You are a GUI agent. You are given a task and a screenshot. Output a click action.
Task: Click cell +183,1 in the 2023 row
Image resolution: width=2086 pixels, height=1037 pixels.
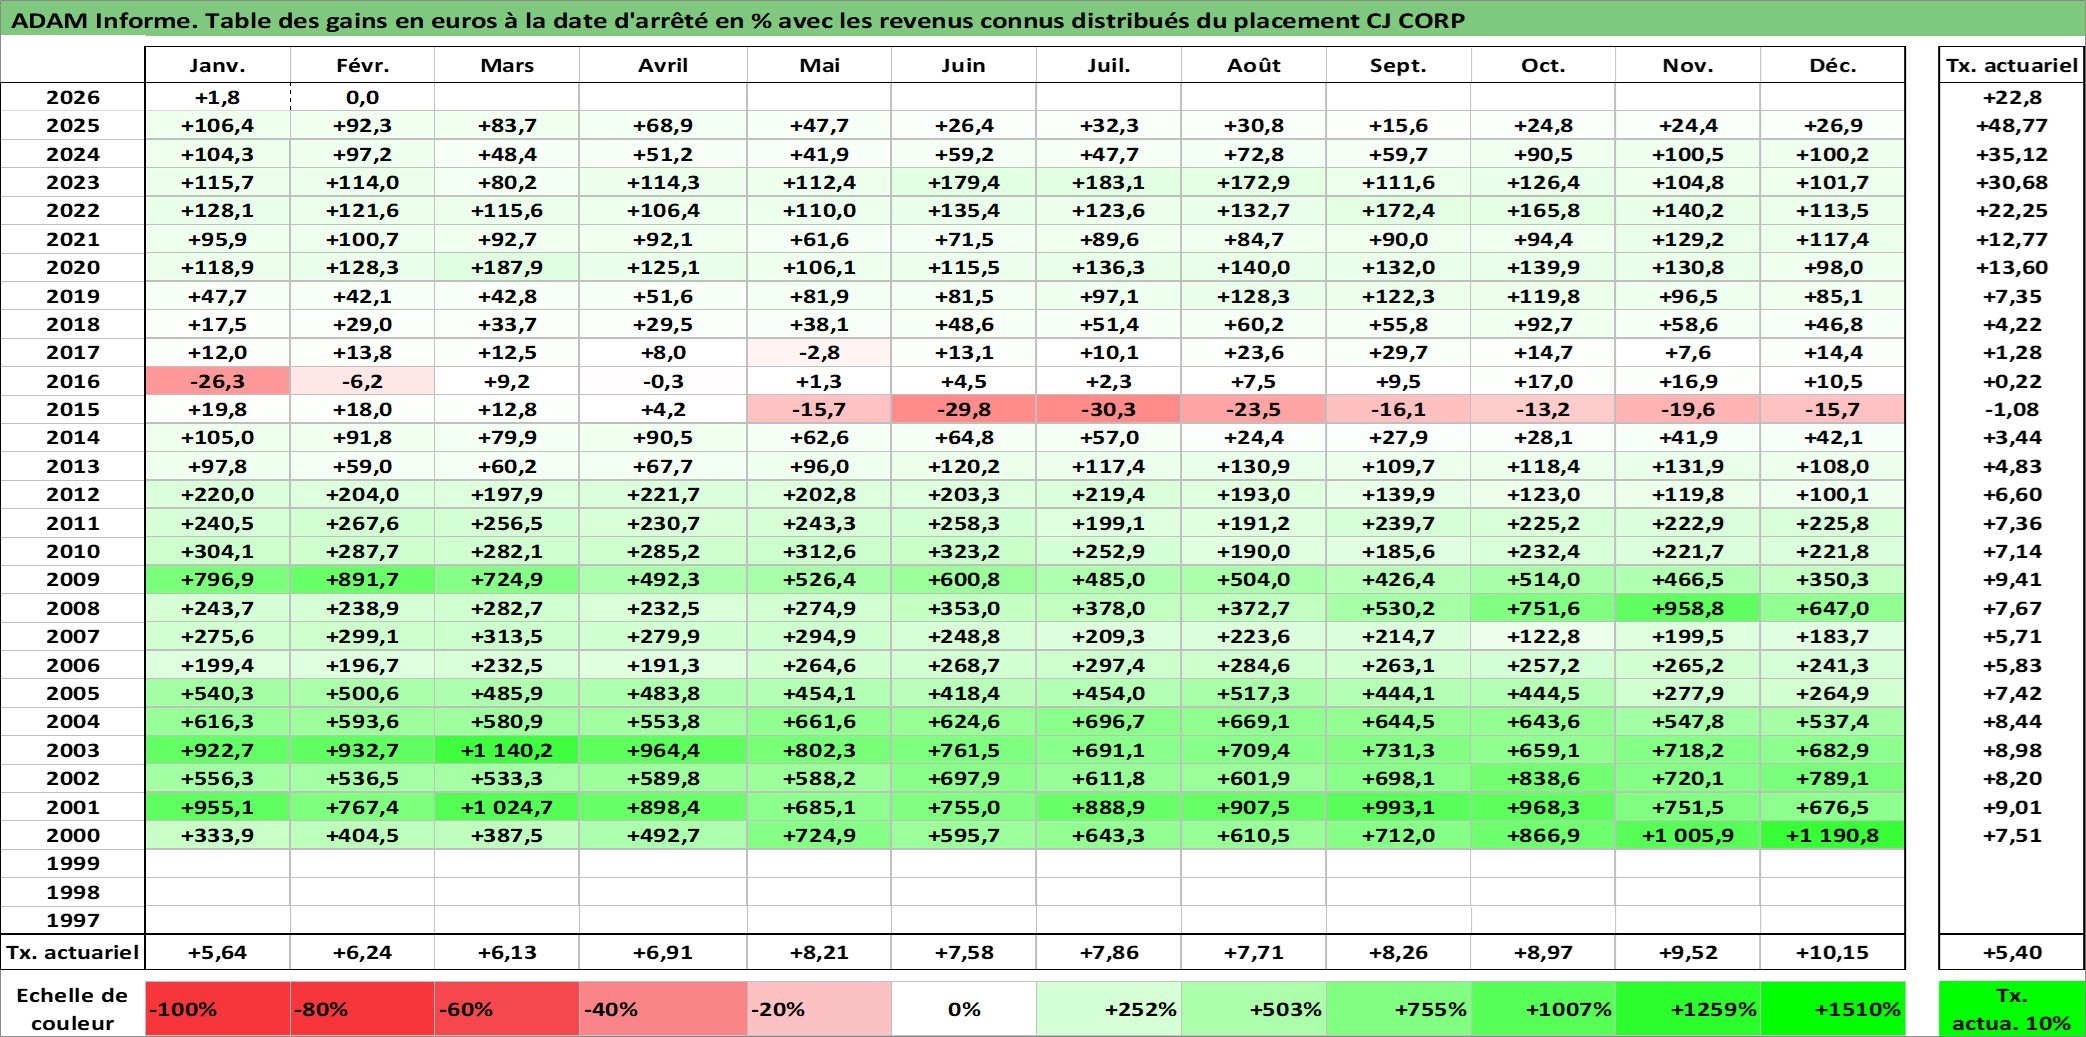[1109, 182]
